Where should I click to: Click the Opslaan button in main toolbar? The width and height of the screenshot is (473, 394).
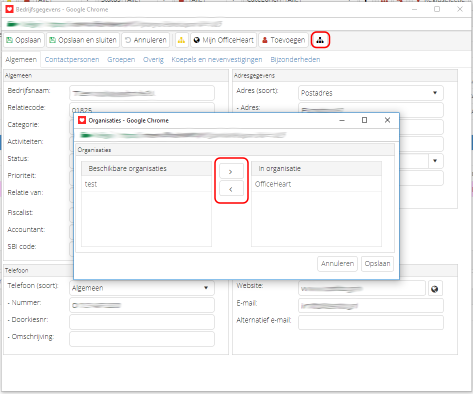click(x=24, y=40)
